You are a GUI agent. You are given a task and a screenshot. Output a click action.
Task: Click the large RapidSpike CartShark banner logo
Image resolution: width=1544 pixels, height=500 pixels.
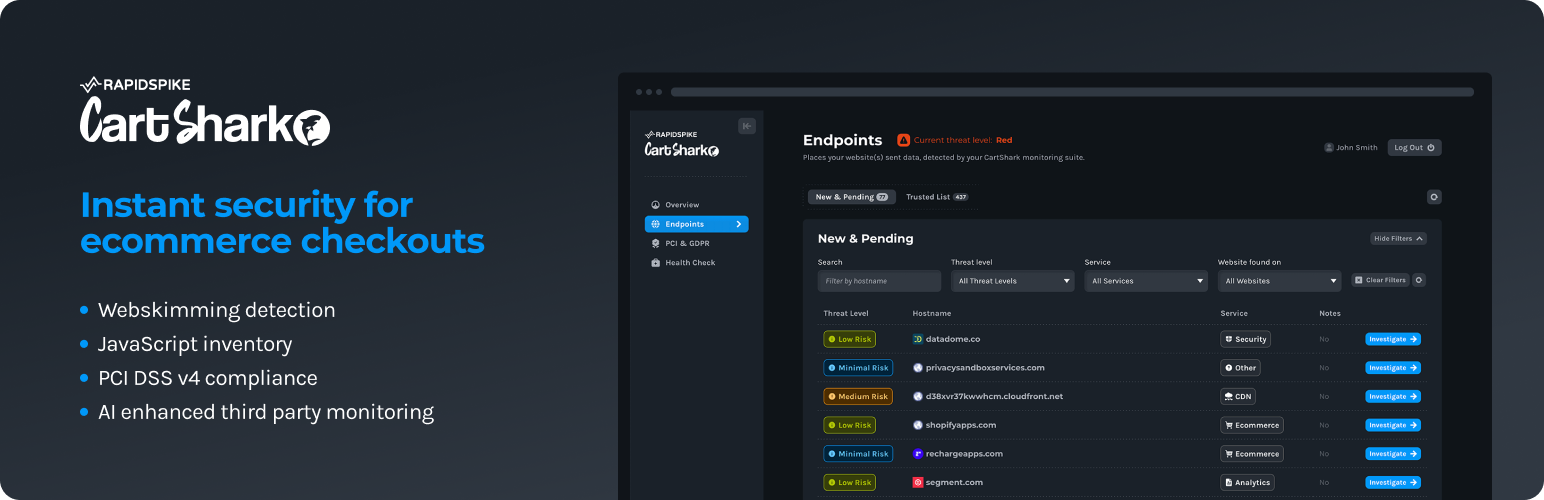pyautogui.click(x=205, y=112)
